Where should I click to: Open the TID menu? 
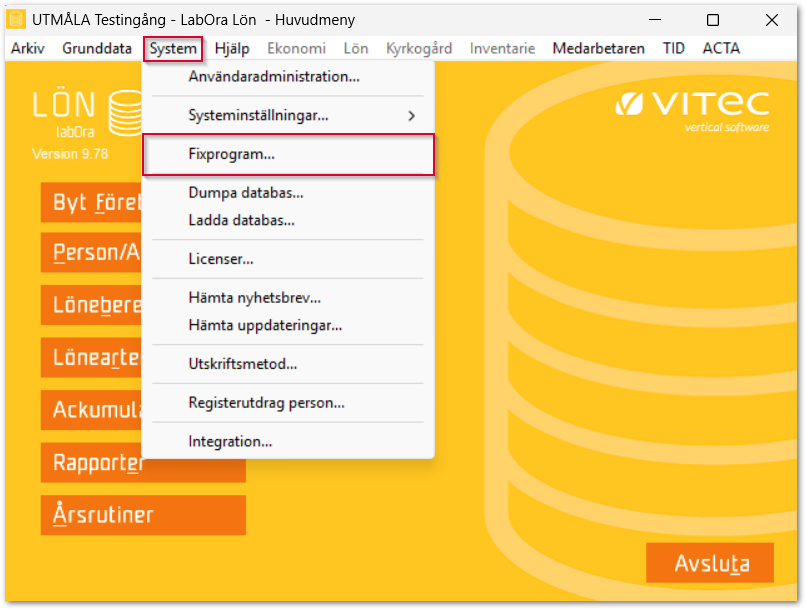click(673, 48)
